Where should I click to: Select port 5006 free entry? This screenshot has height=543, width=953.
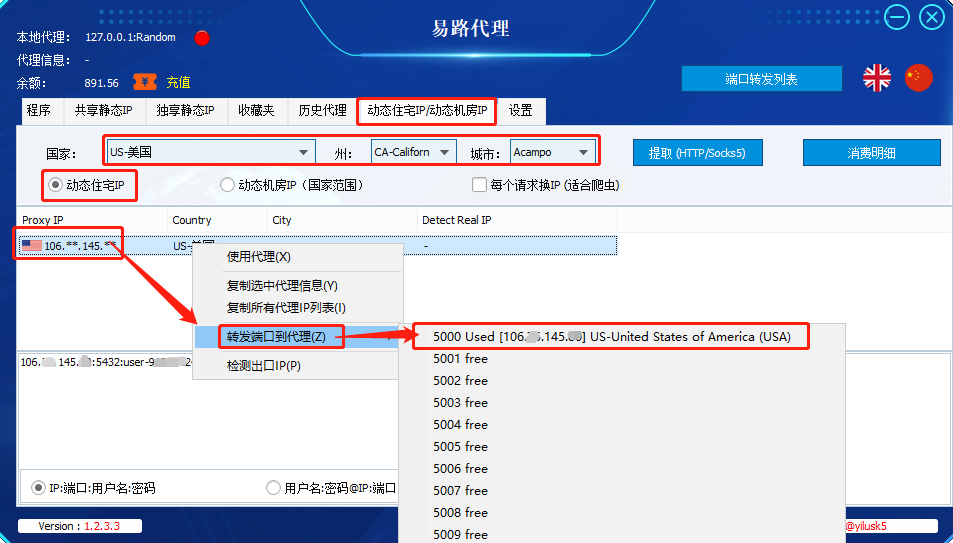tap(622, 468)
